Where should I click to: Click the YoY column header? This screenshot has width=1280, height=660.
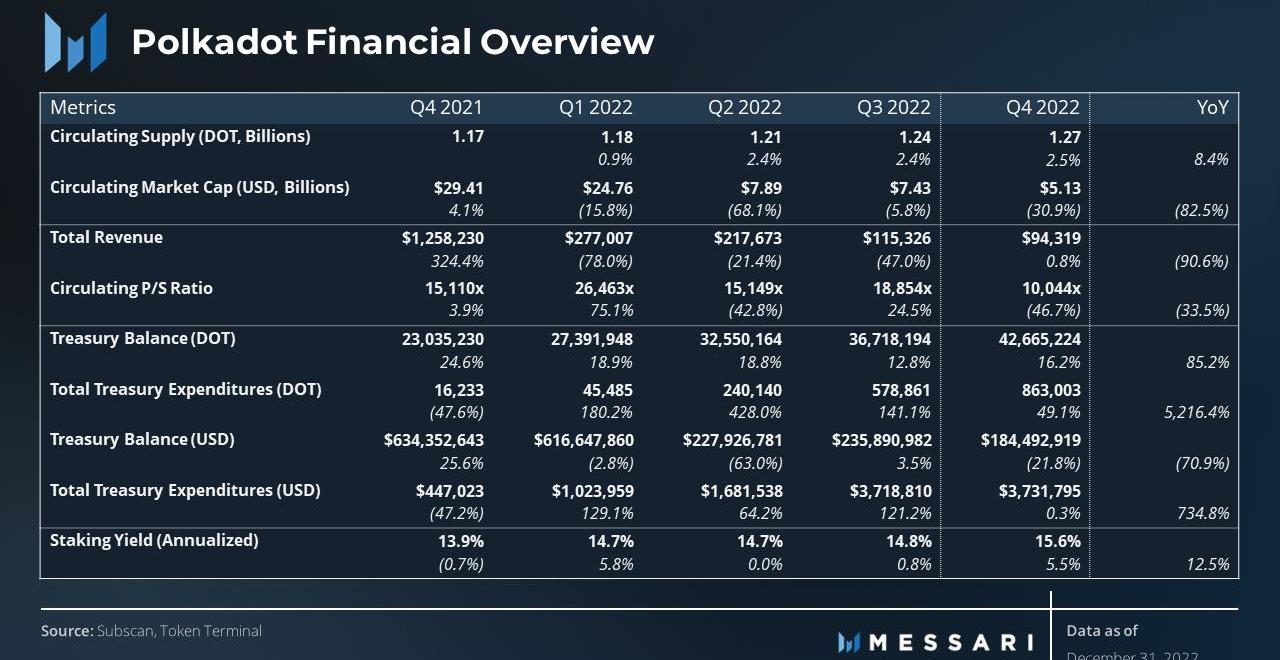(x=1212, y=107)
